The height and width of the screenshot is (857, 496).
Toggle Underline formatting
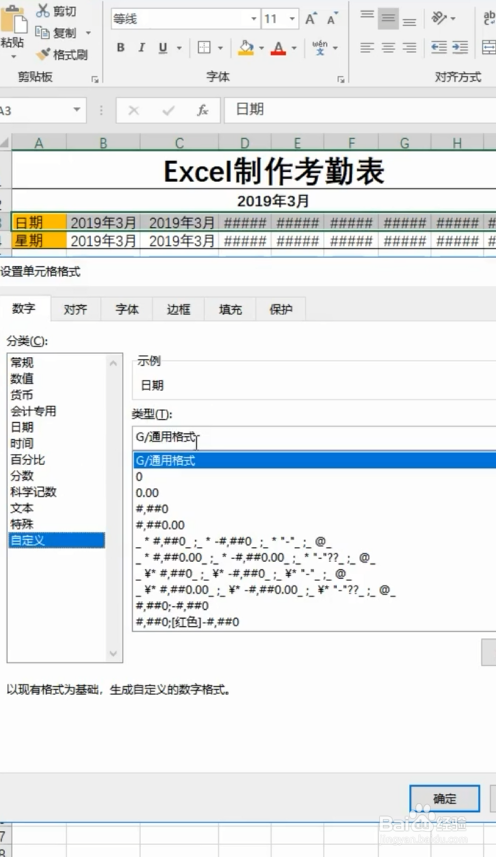[163, 48]
